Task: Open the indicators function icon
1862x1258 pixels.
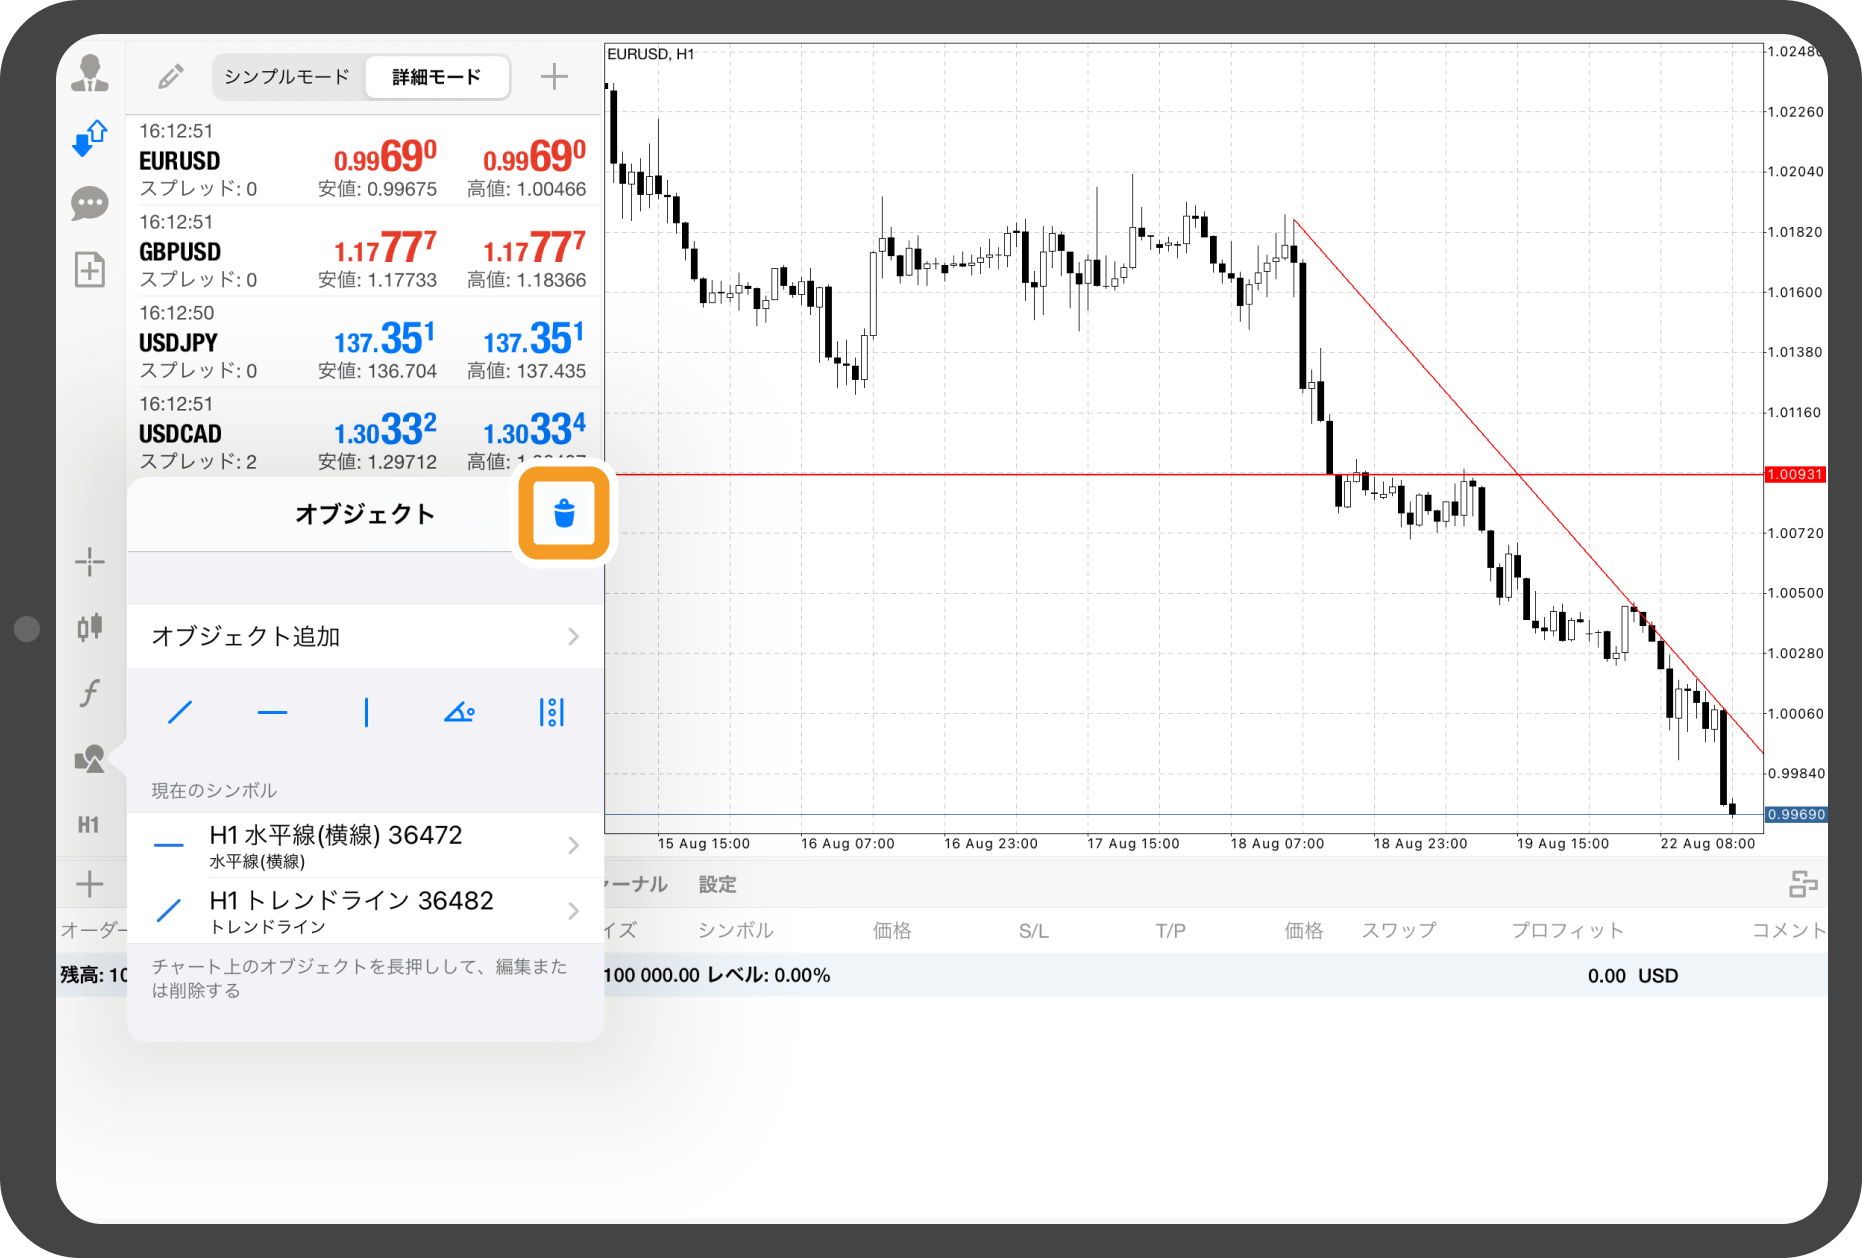Action: click(x=90, y=692)
